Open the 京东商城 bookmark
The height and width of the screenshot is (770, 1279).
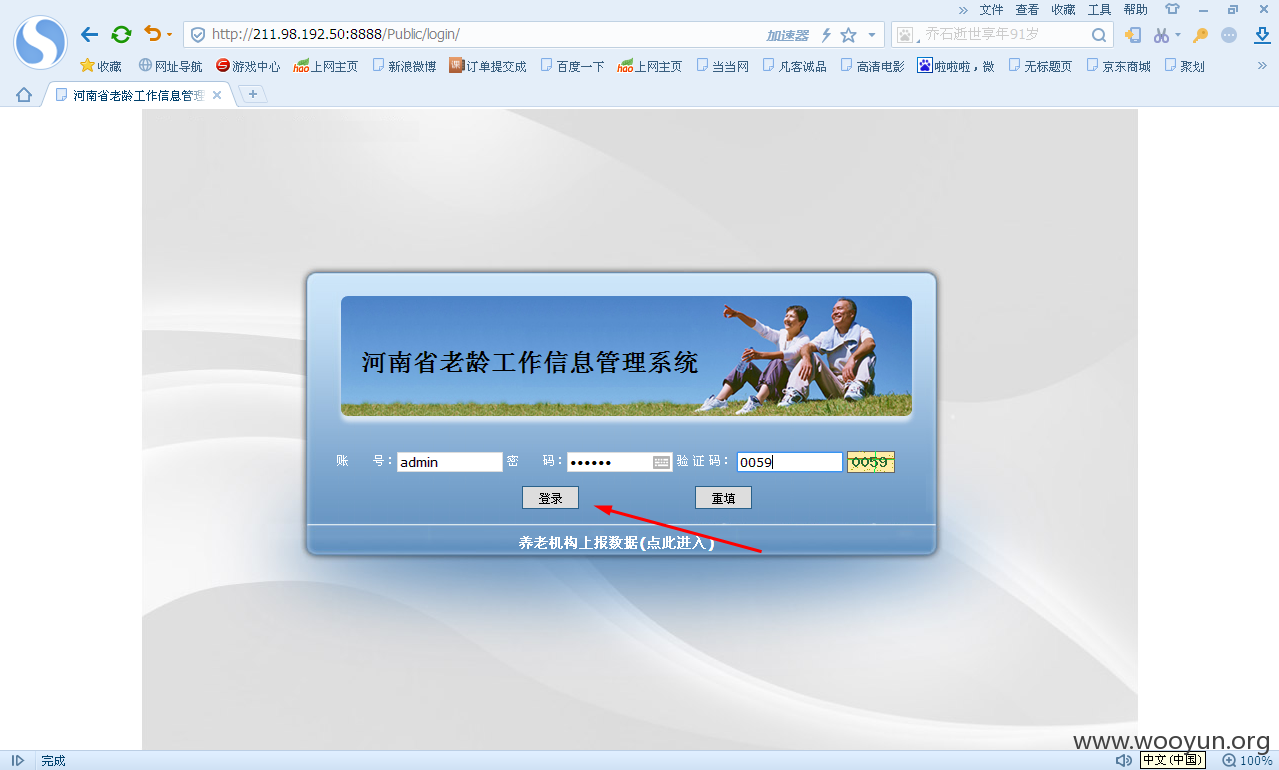1118,66
